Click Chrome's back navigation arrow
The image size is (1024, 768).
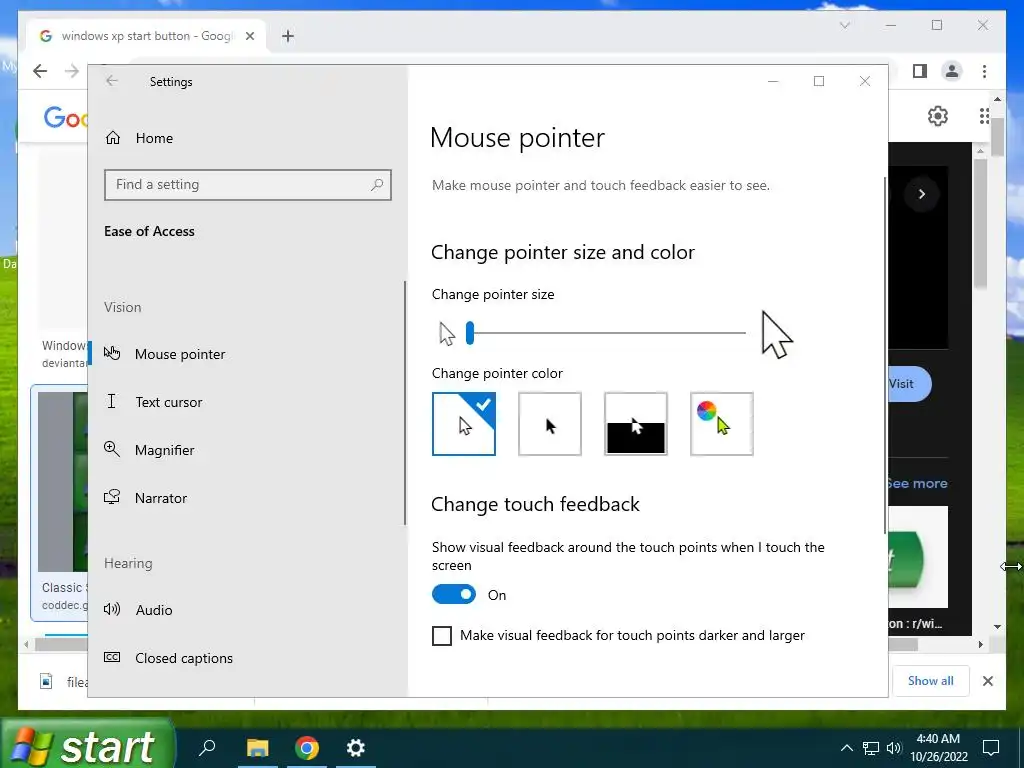(40, 71)
